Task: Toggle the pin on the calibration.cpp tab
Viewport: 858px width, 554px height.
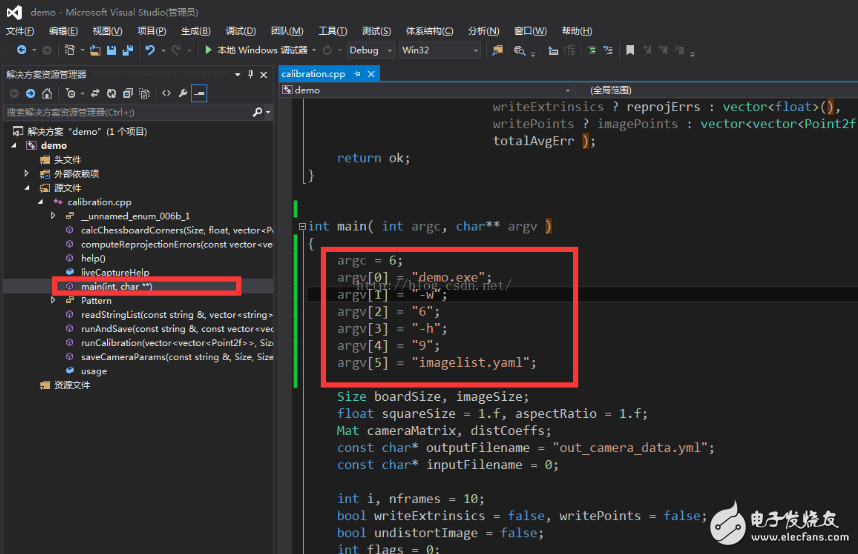Action: coord(357,74)
